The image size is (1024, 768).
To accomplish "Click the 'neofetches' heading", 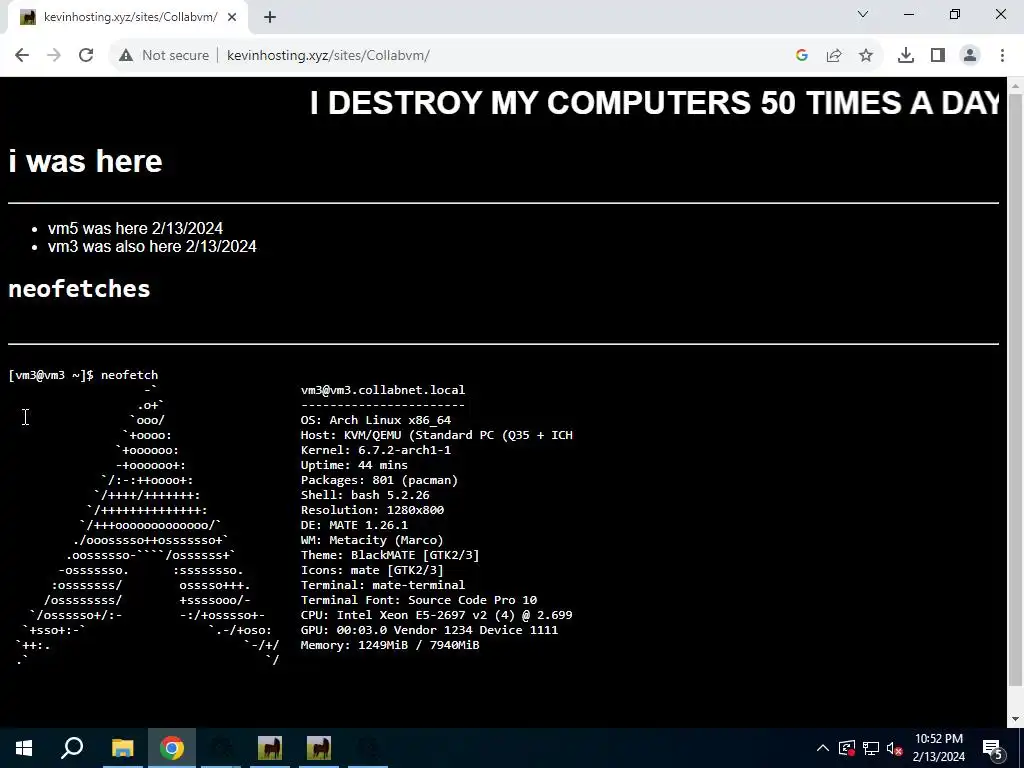I will [x=79, y=289].
